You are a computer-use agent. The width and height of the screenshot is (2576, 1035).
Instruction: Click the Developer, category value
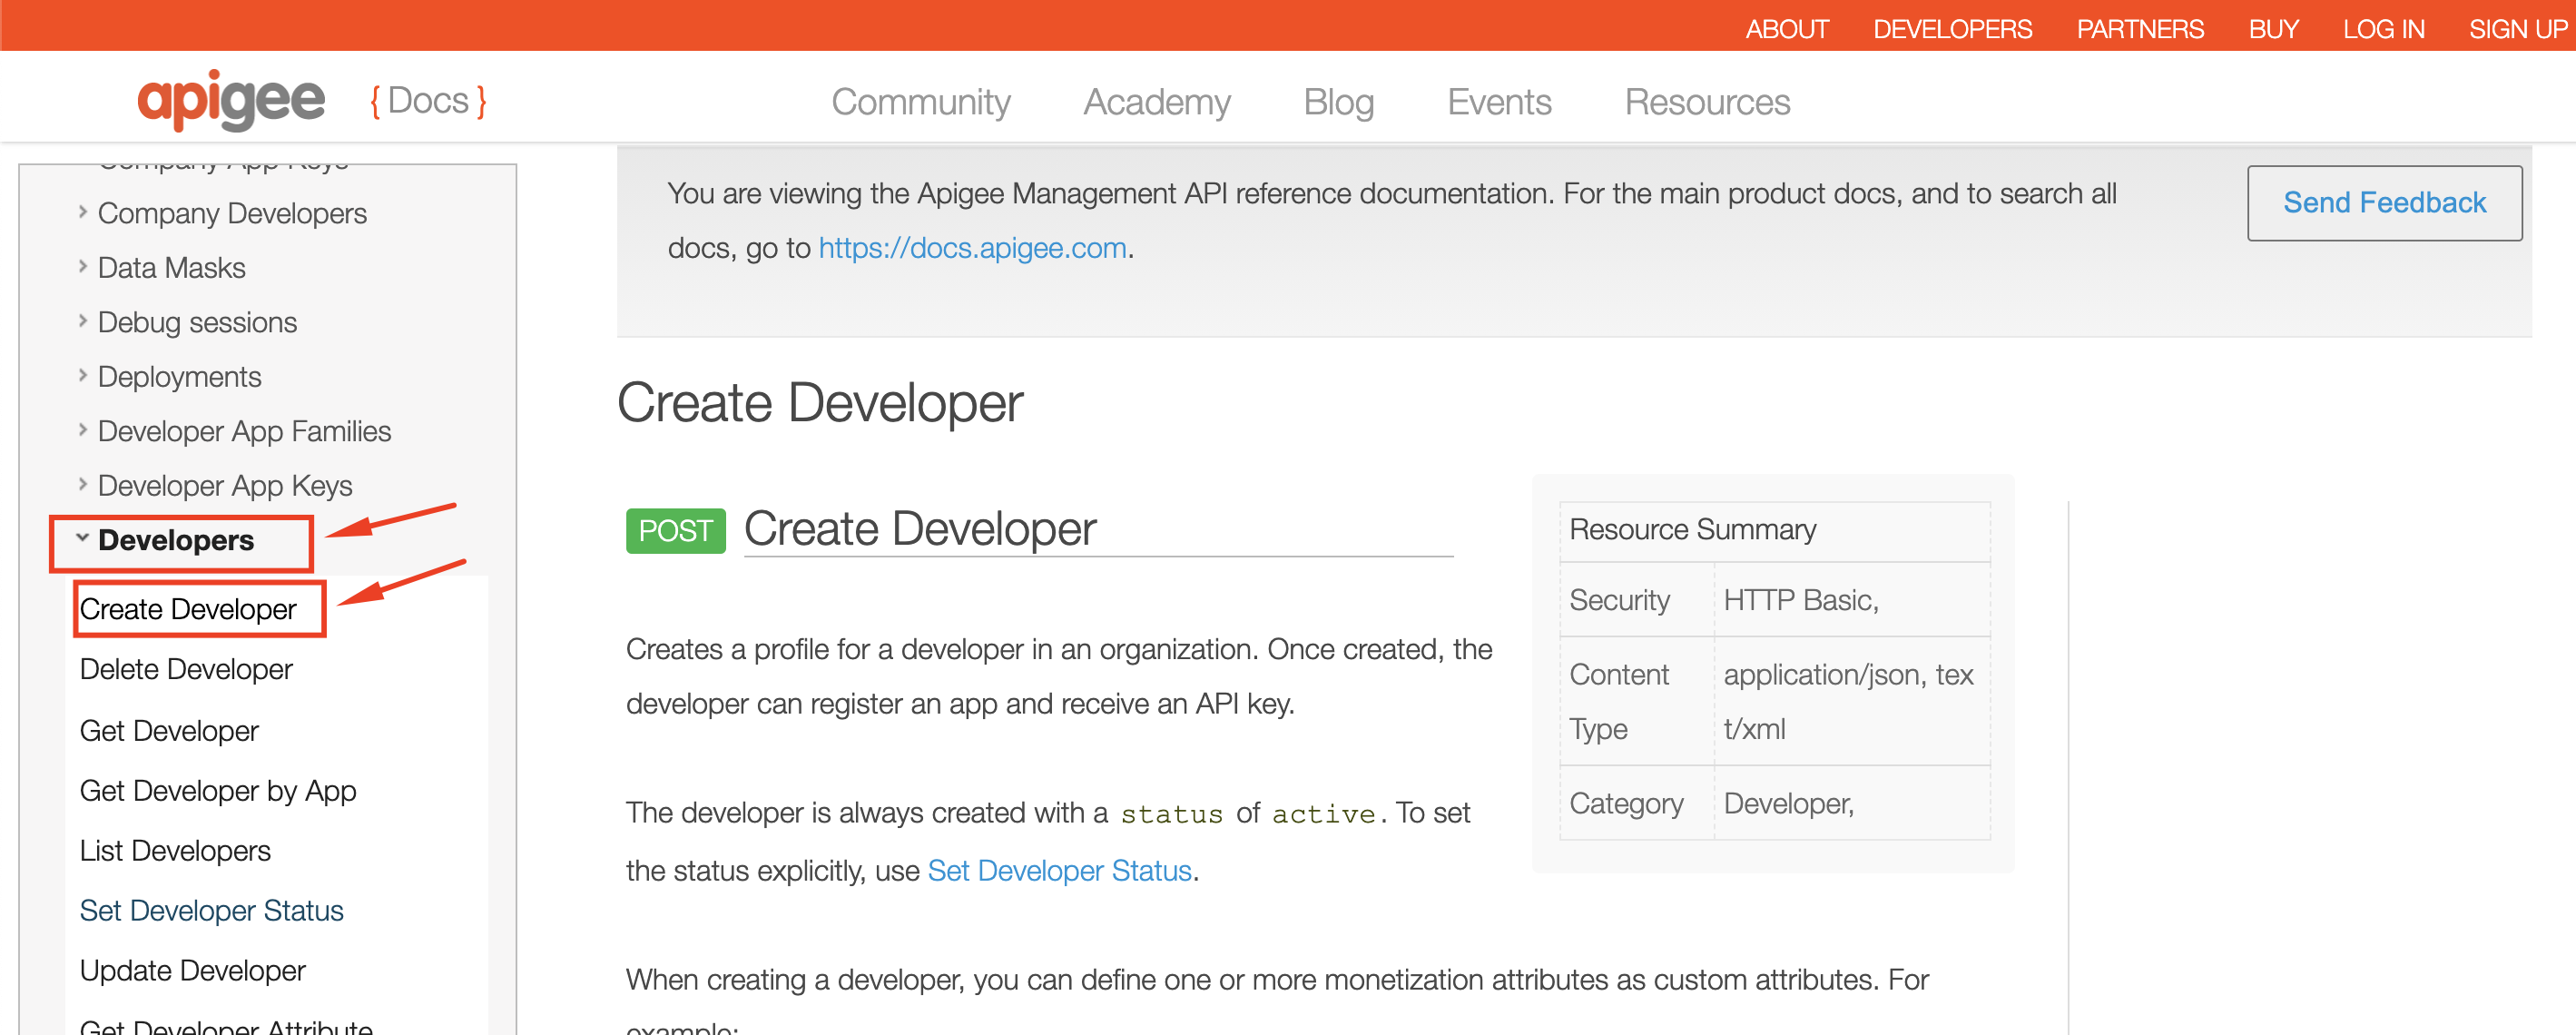(x=1788, y=804)
